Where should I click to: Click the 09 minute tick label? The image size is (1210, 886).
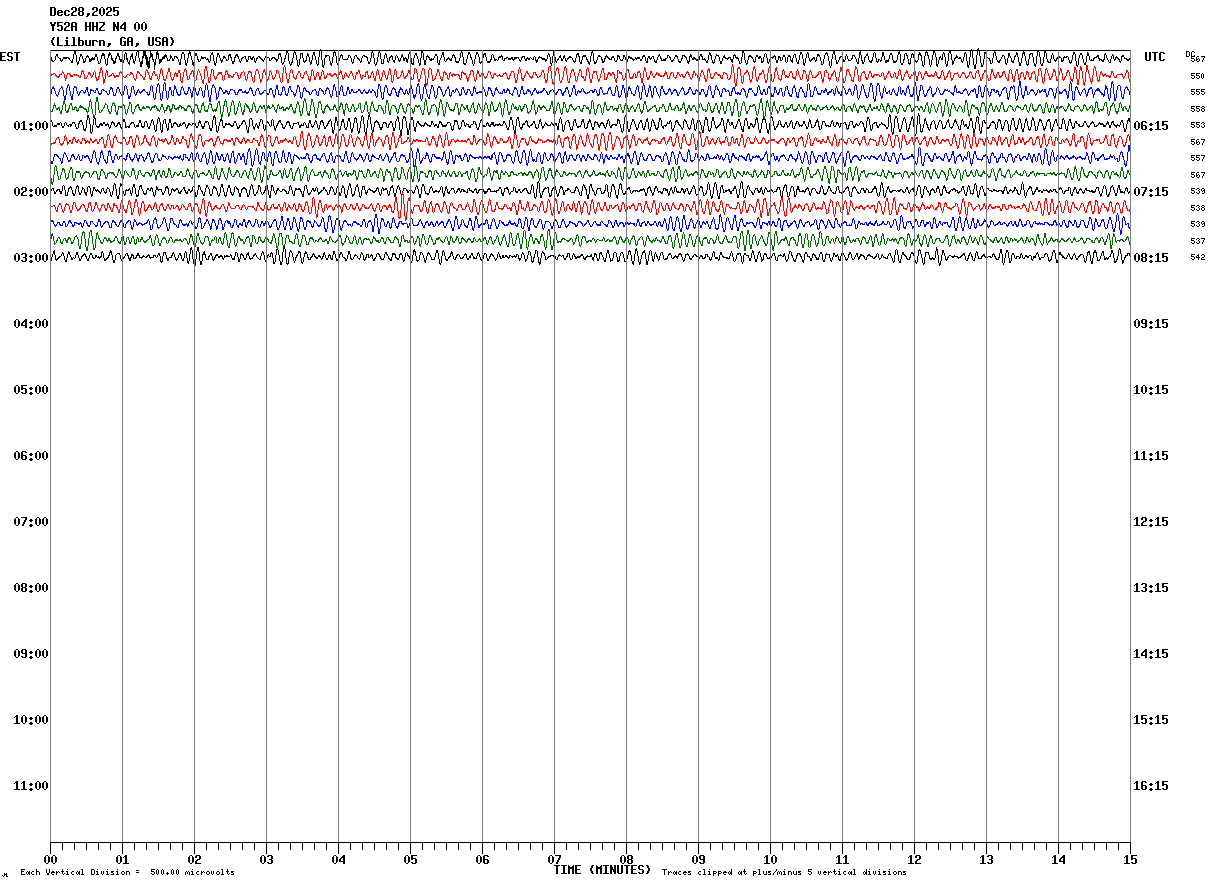(698, 860)
